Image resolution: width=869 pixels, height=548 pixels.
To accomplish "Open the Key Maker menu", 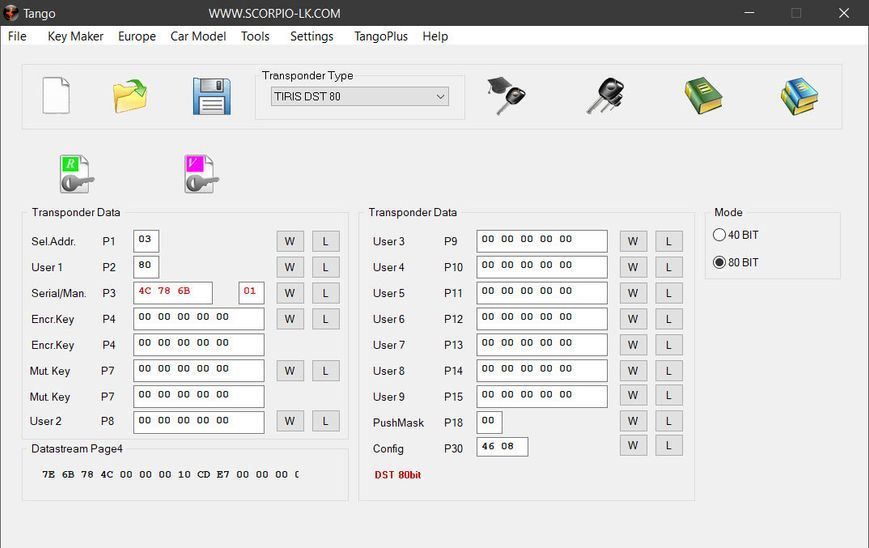I will pos(75,37).
